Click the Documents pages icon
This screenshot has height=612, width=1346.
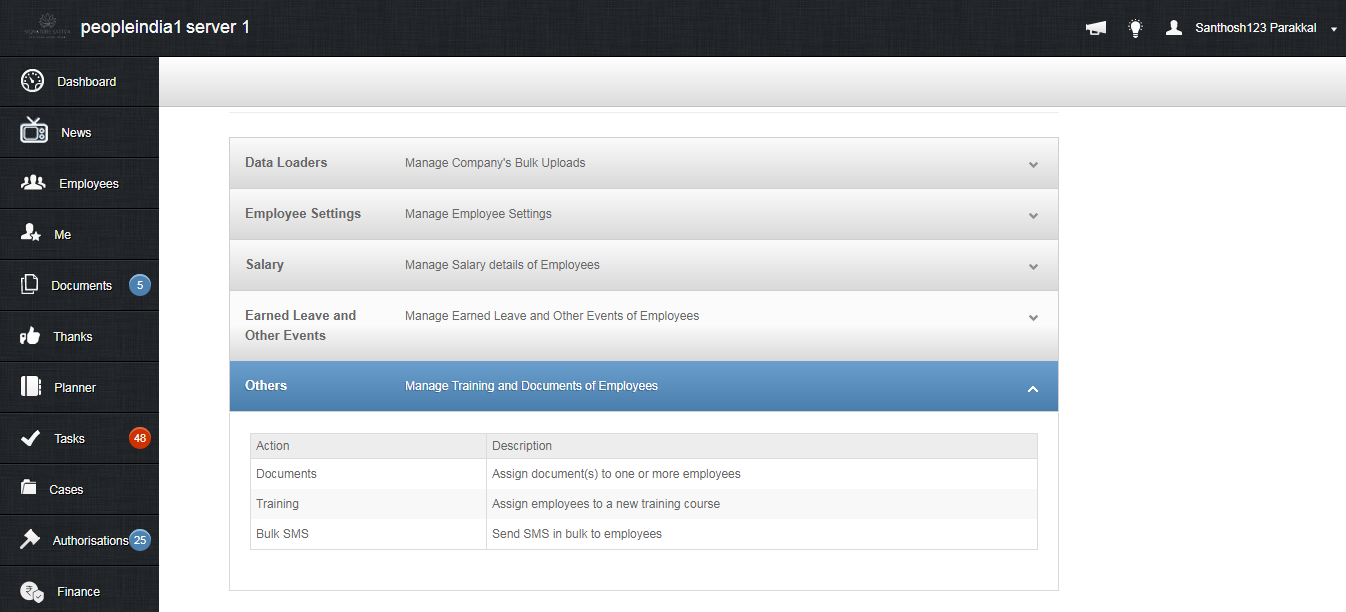pyautogui.click(x=29, y=285)
